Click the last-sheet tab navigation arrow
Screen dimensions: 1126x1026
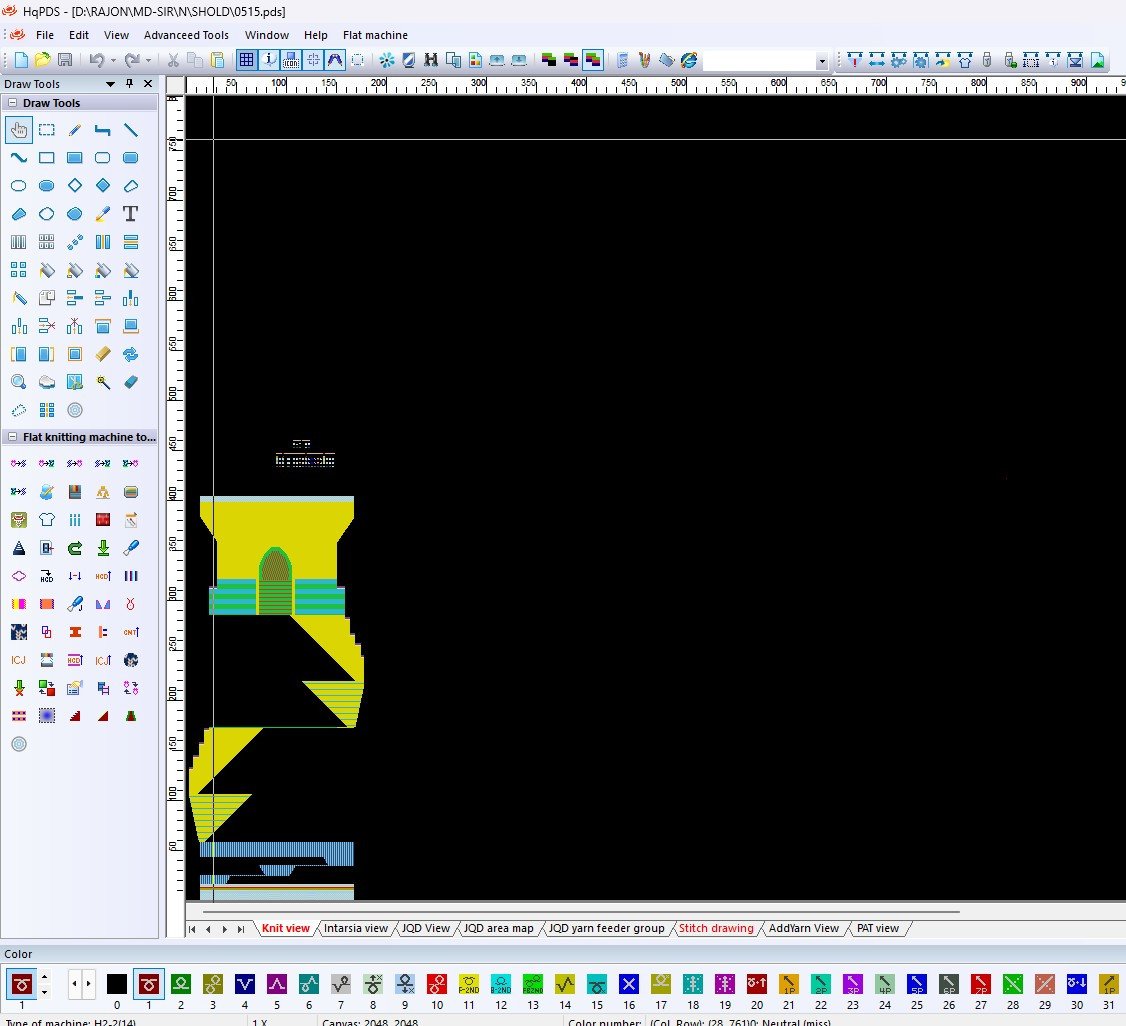pos(240,929)
